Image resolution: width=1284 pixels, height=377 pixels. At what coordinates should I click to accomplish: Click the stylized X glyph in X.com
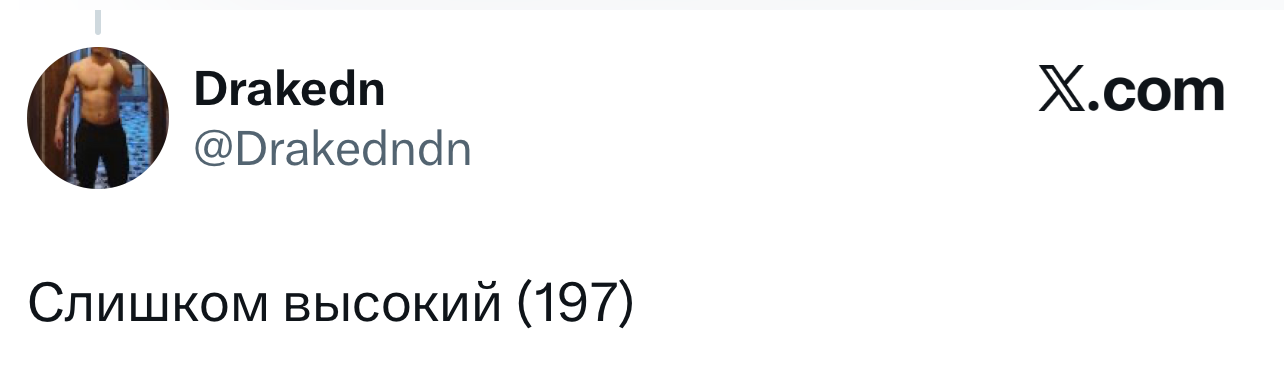tap(1062, 92)
